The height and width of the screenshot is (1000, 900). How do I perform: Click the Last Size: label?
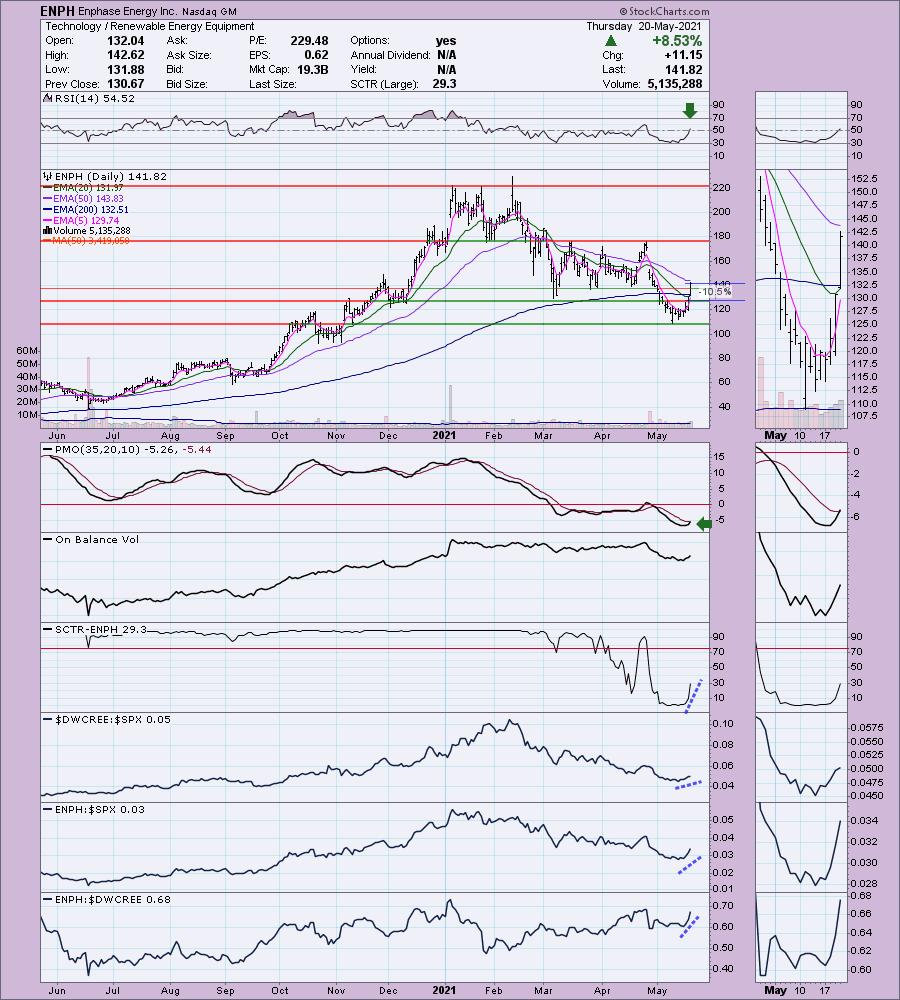pyautogui.click(x=272, y=84)
